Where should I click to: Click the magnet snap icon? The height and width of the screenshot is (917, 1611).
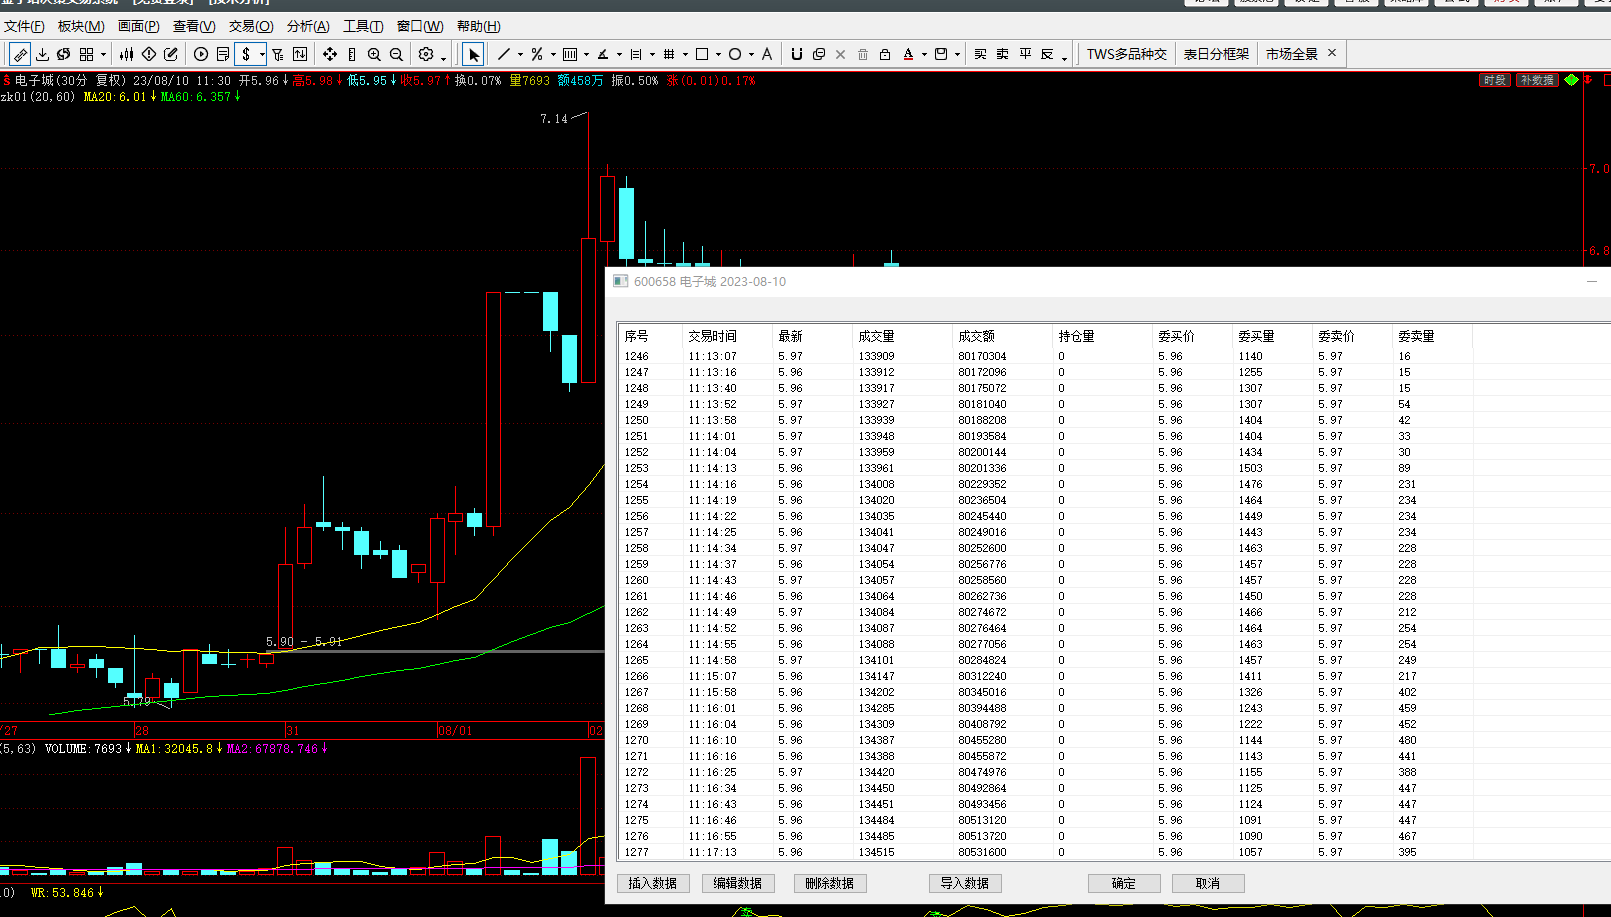[796, 54]
